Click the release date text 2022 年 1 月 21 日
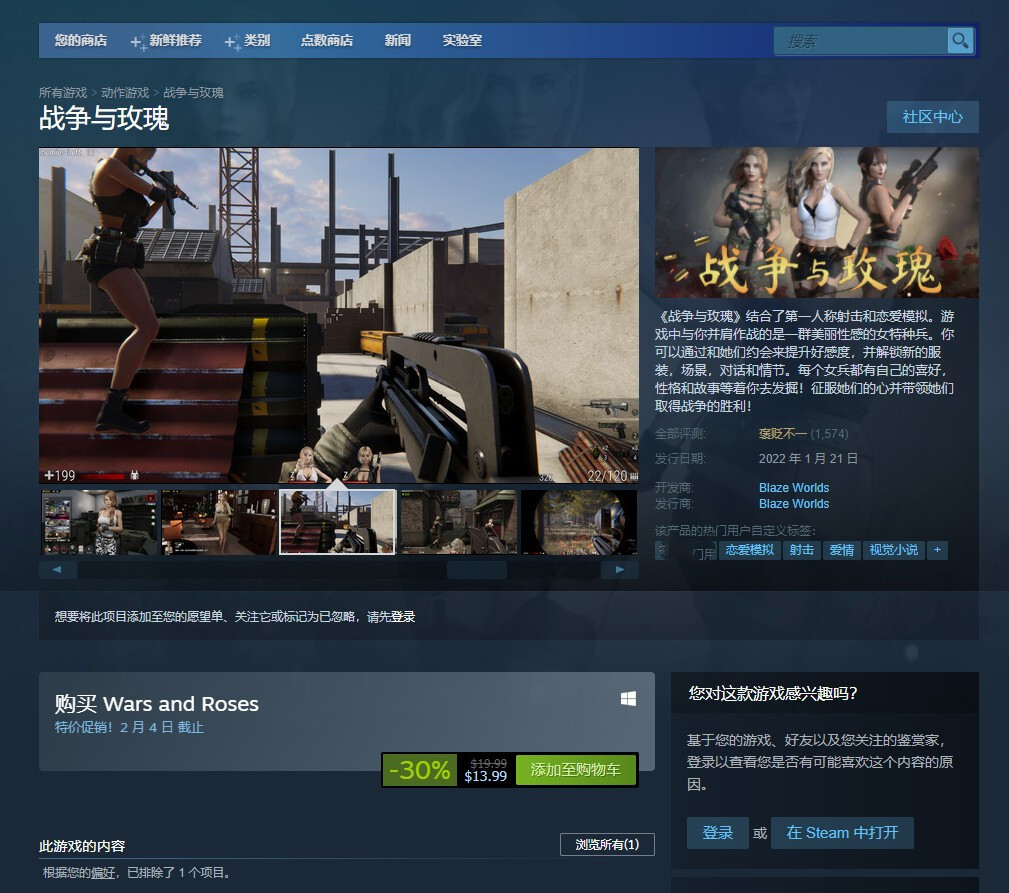Viewport: 1009px width, 893px height. [808, 459]
